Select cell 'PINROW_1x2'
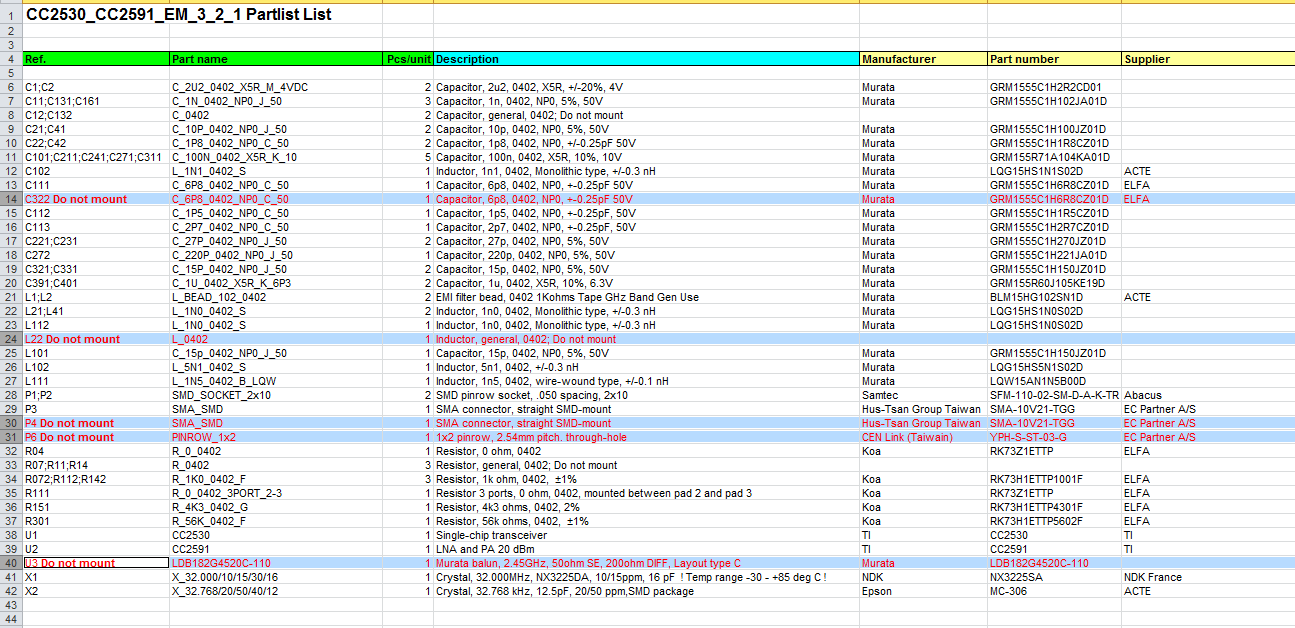The image size is (1295, 628). (276, 437)
